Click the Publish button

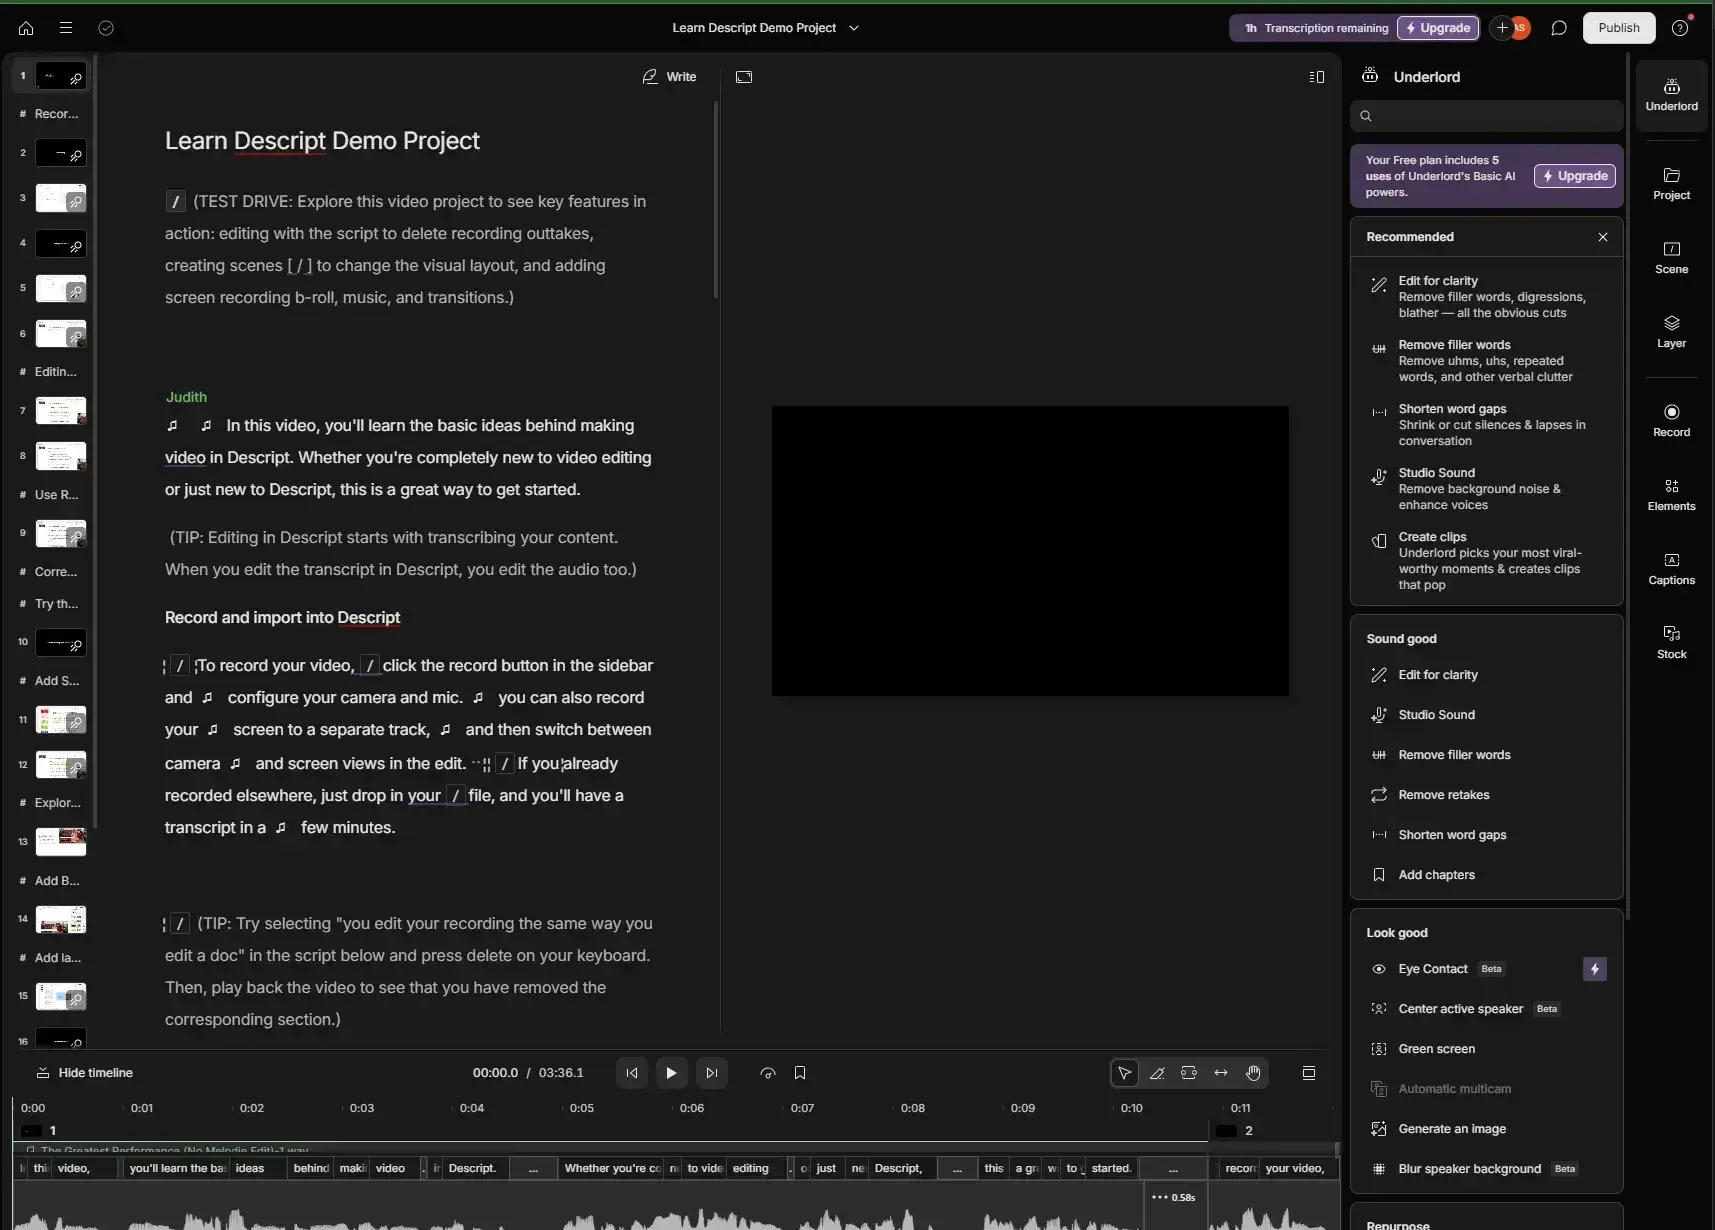(1619, 27)
